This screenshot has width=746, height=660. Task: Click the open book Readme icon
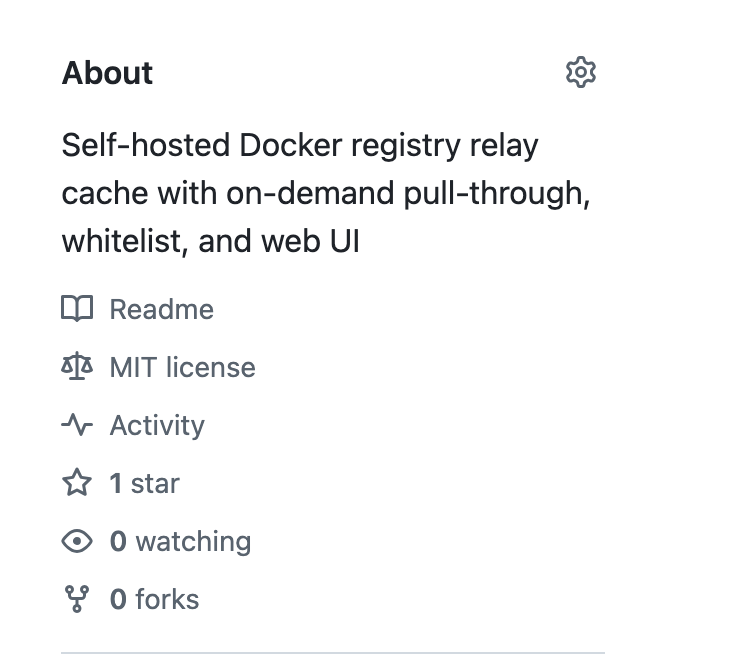tap(77, 309)
